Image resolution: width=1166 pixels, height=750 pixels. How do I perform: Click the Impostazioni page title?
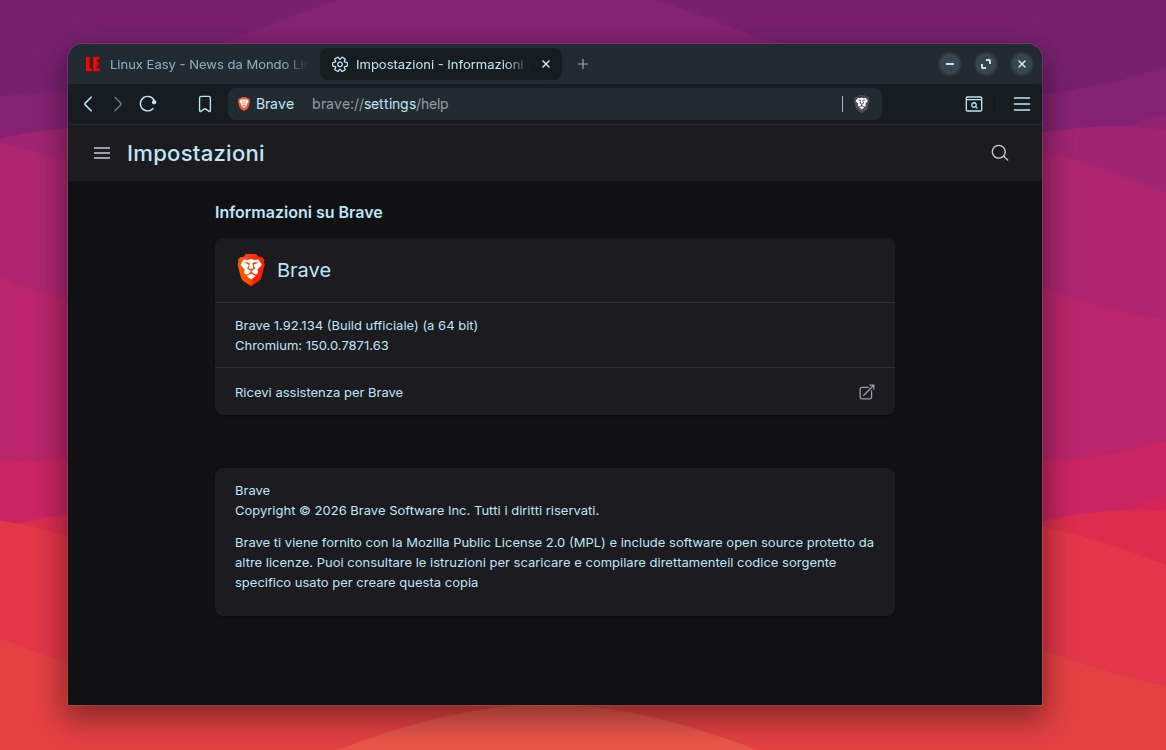pos(196,153)
